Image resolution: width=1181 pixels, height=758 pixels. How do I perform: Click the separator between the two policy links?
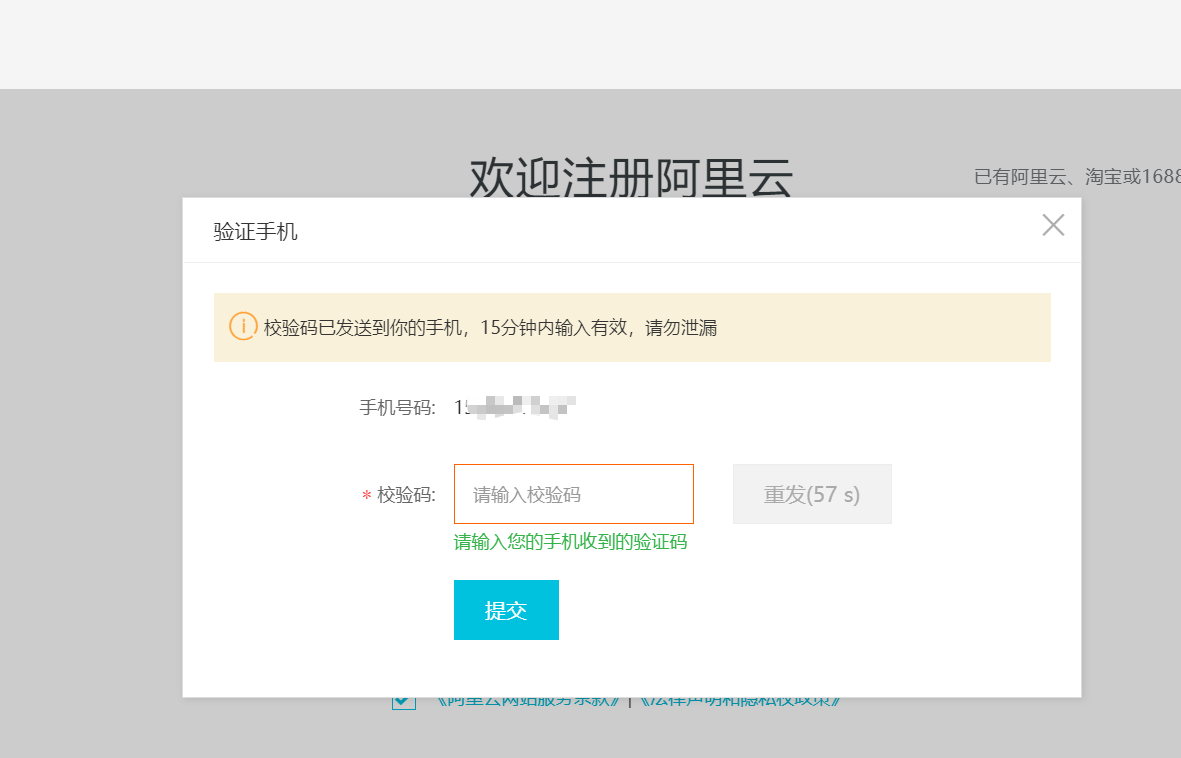(x=630, y=701)
